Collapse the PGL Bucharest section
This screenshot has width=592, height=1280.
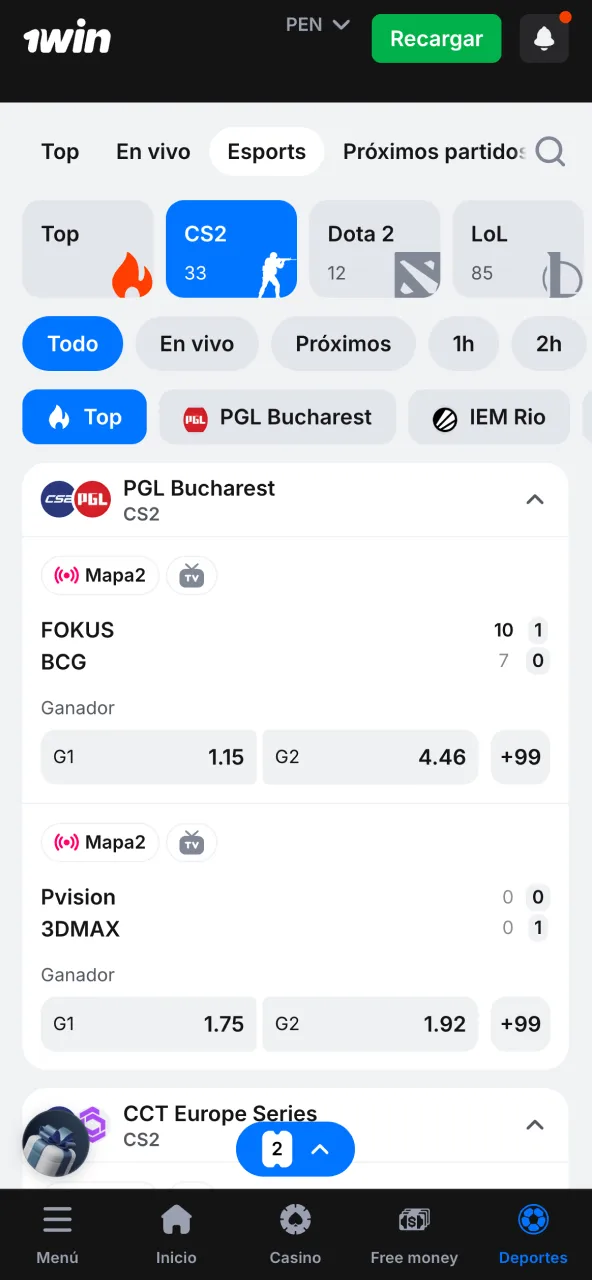[x=535, y=499]
